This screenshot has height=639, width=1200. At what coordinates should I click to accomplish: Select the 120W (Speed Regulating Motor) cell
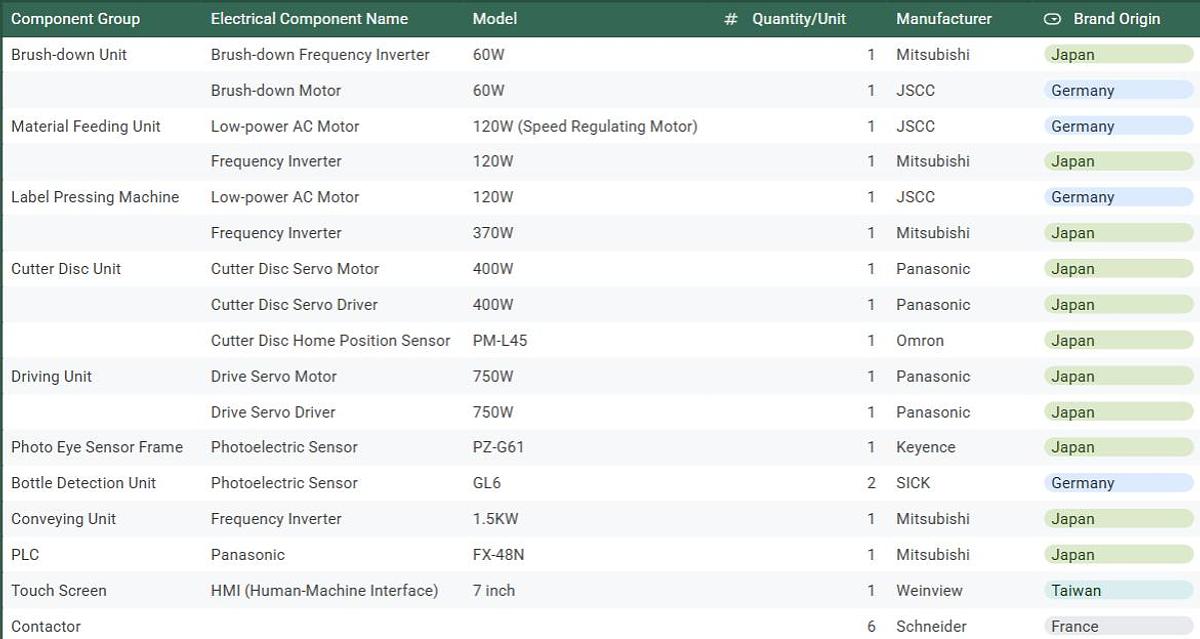585,126
